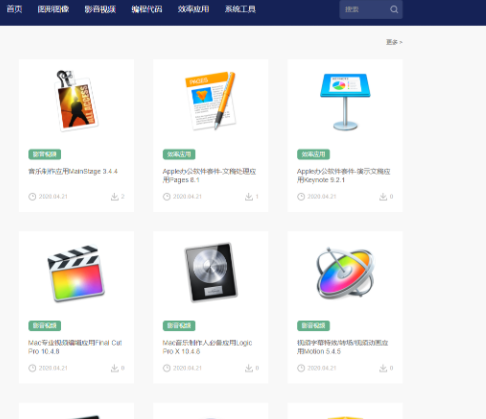Screen dimensions: 486x419
Task: Open the Logic Pro X 10.4.8 title link
Action: (207, 347)
